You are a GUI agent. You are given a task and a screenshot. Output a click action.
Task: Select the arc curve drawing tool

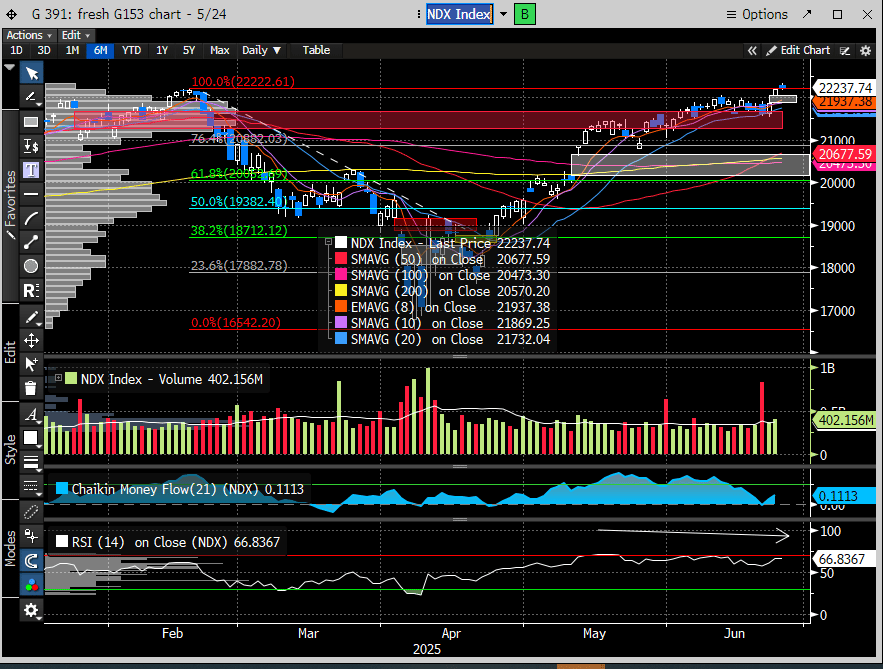[x=31, y=218]
